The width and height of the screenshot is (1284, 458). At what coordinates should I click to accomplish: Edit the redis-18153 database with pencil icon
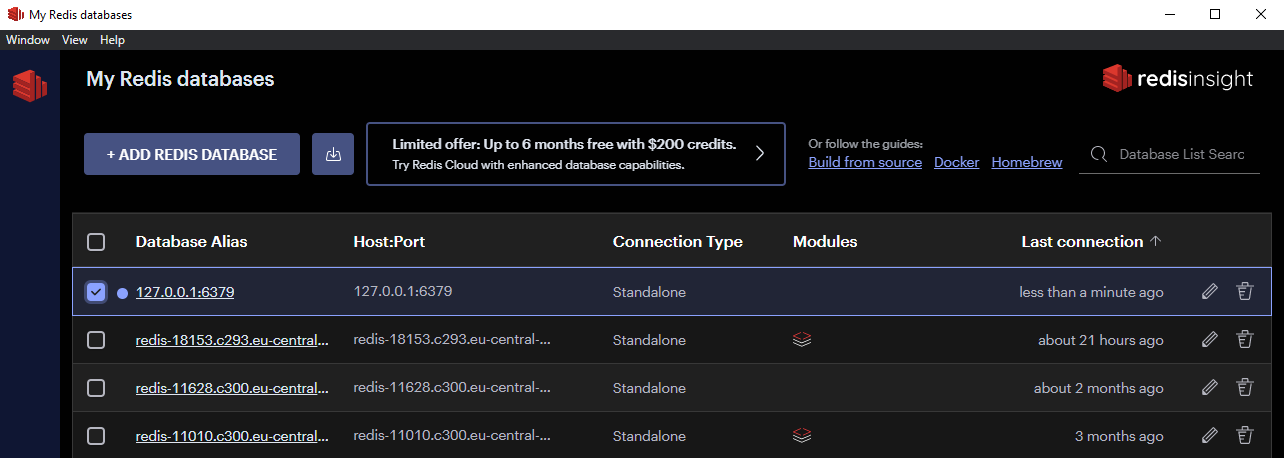(1210, 340)
